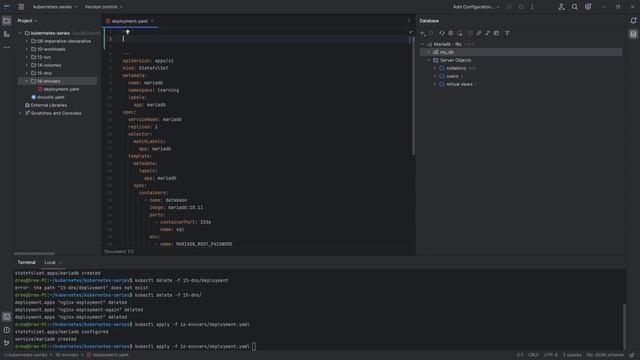Screen dimensions: 640x360
Task: Click the Refresh database icon
Action: pos(442,33)
